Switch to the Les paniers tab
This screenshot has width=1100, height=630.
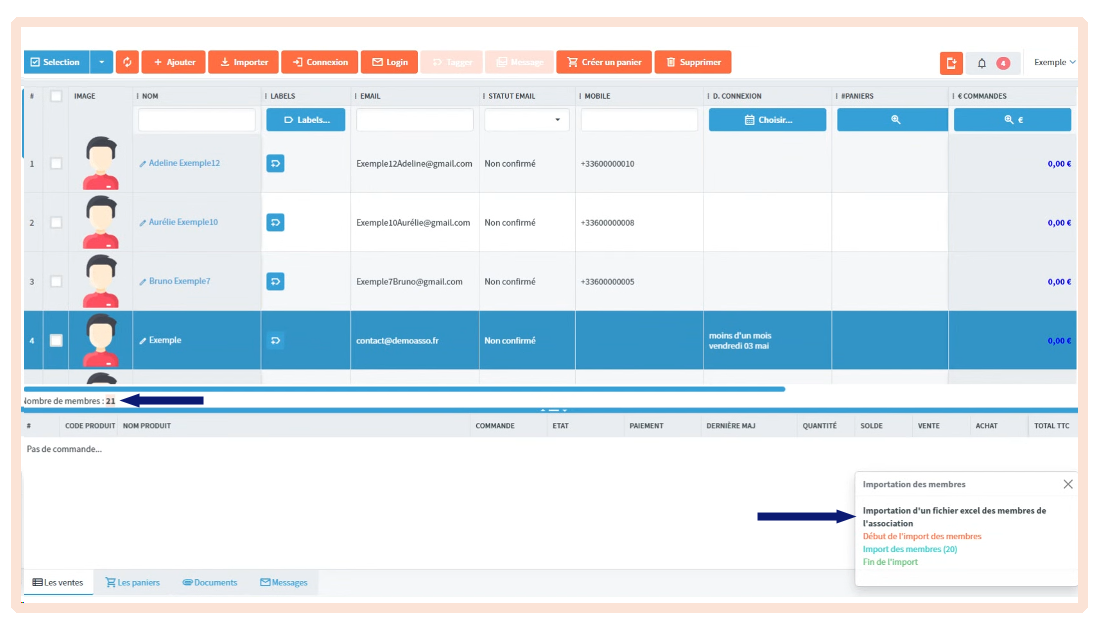pos(132,582)
